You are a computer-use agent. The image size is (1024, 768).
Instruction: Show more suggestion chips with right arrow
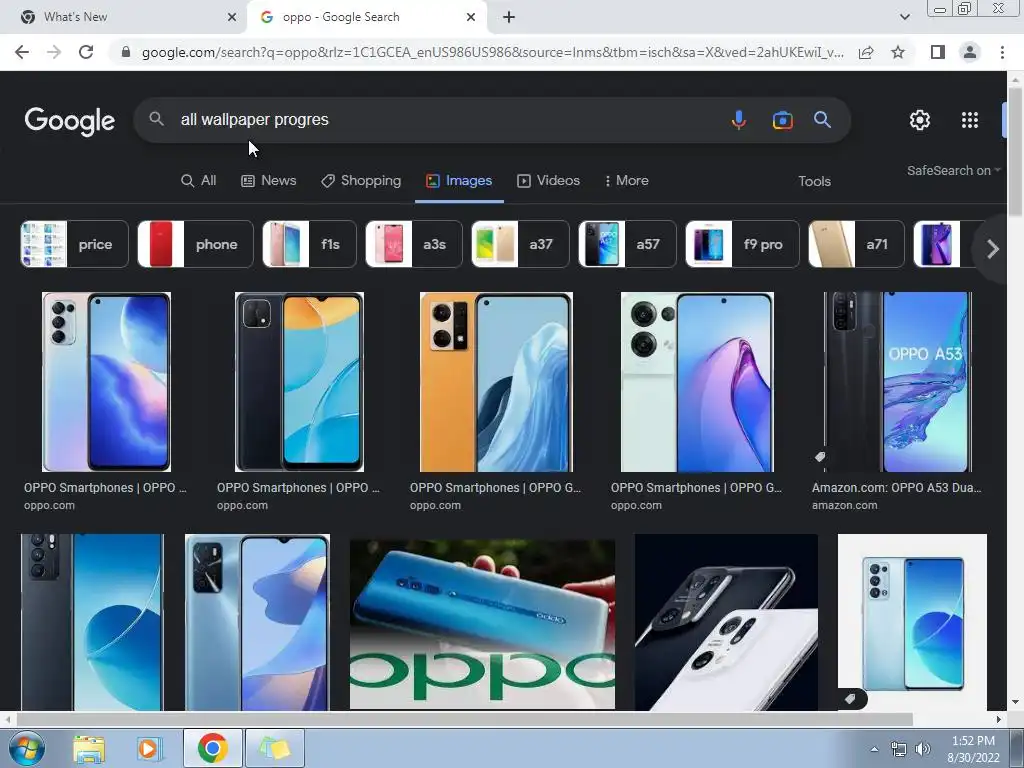point(992,249)
